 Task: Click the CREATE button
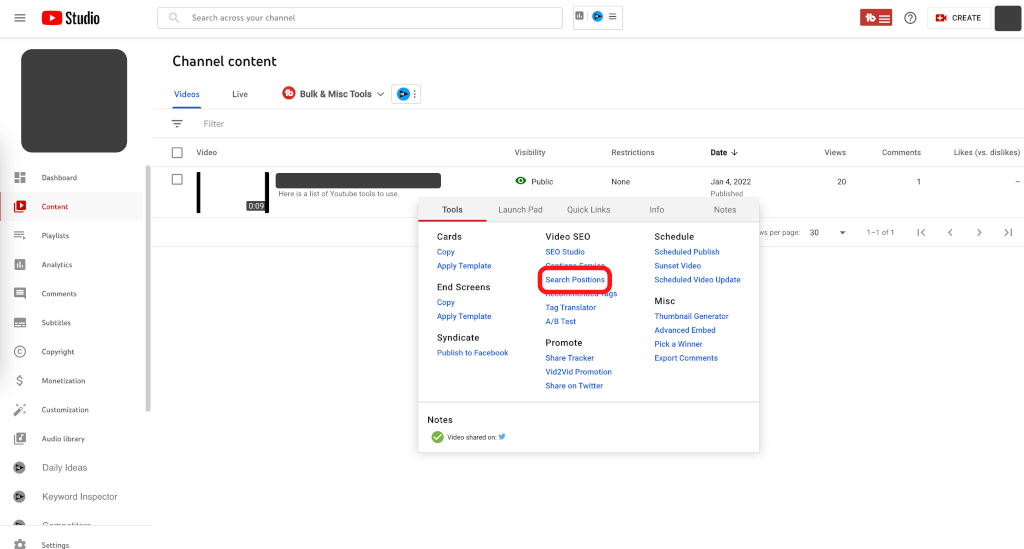(x=957, y=18)
